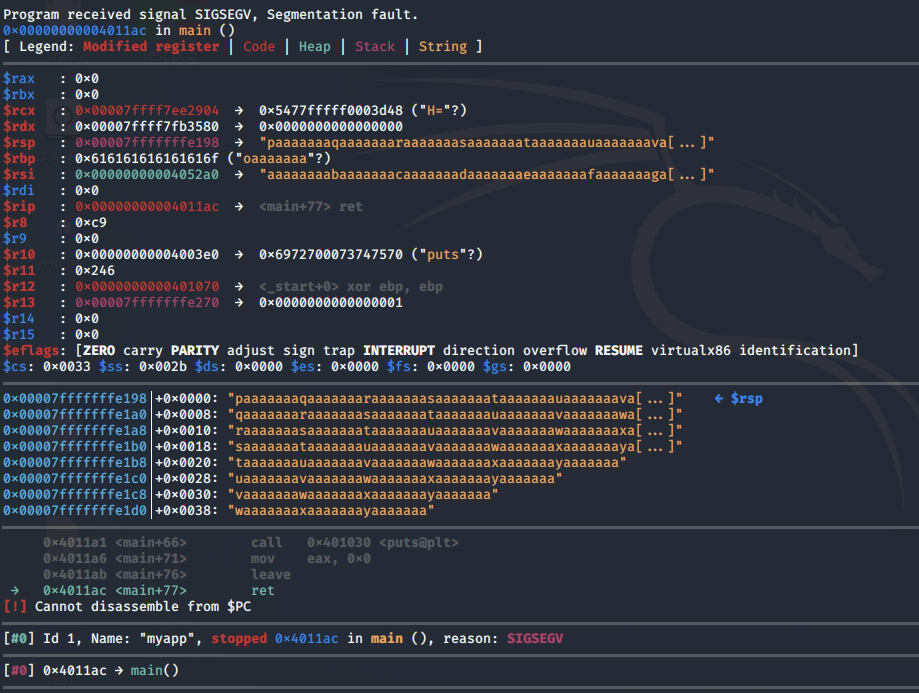Click the 'leave' instruction at main+76
The image size is (919, 693).
271,574
